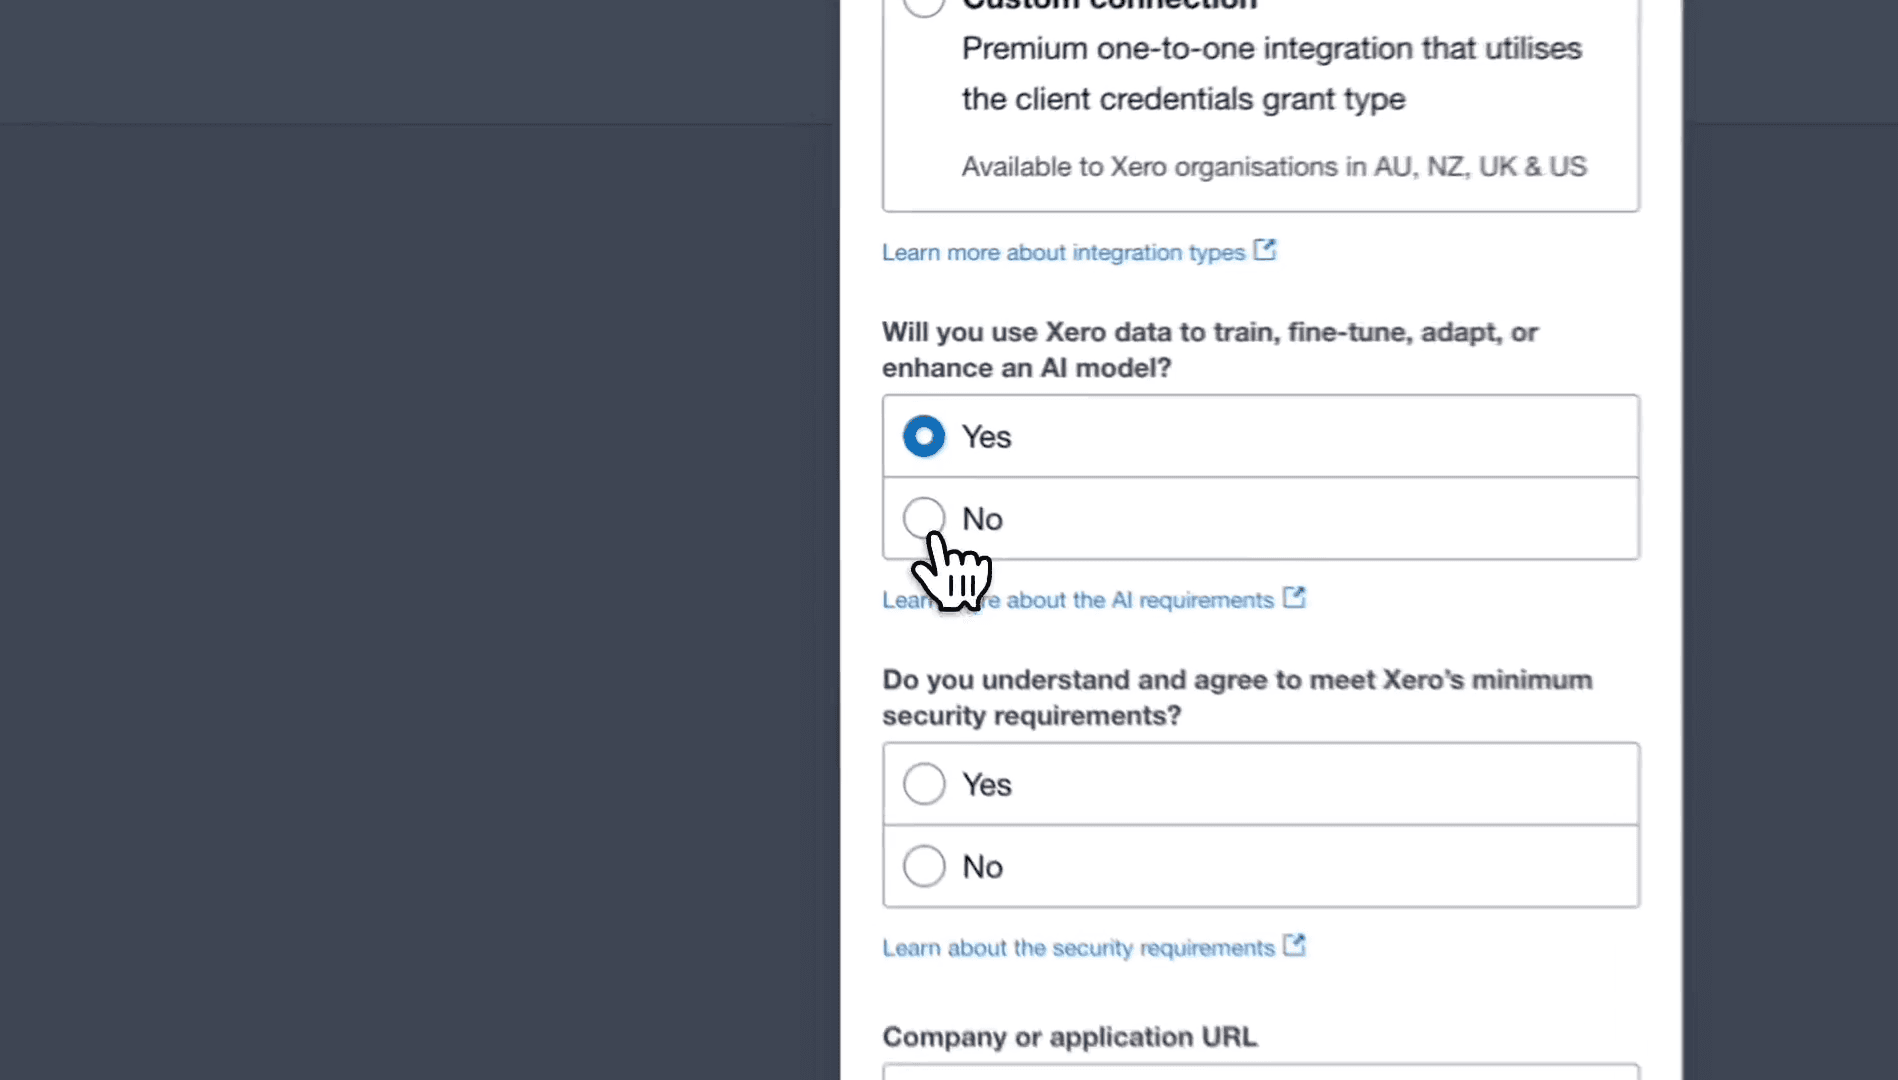This screenshot has height=1080, width=1898.
Task: Choose Yes for minimum security requirements
Action: pyautogui.click(x=923, y=784)
